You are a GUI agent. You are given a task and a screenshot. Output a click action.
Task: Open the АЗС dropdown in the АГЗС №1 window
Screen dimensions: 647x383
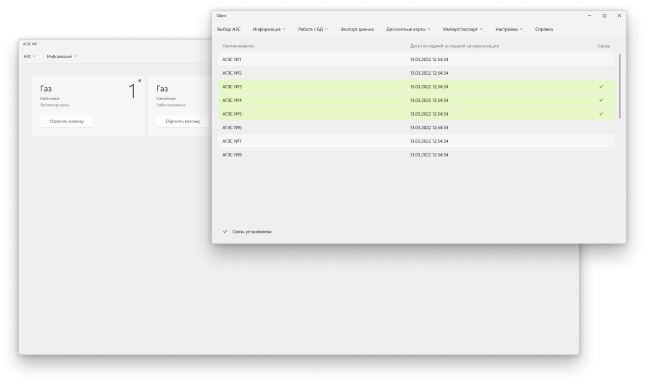[x=30, y=57]
